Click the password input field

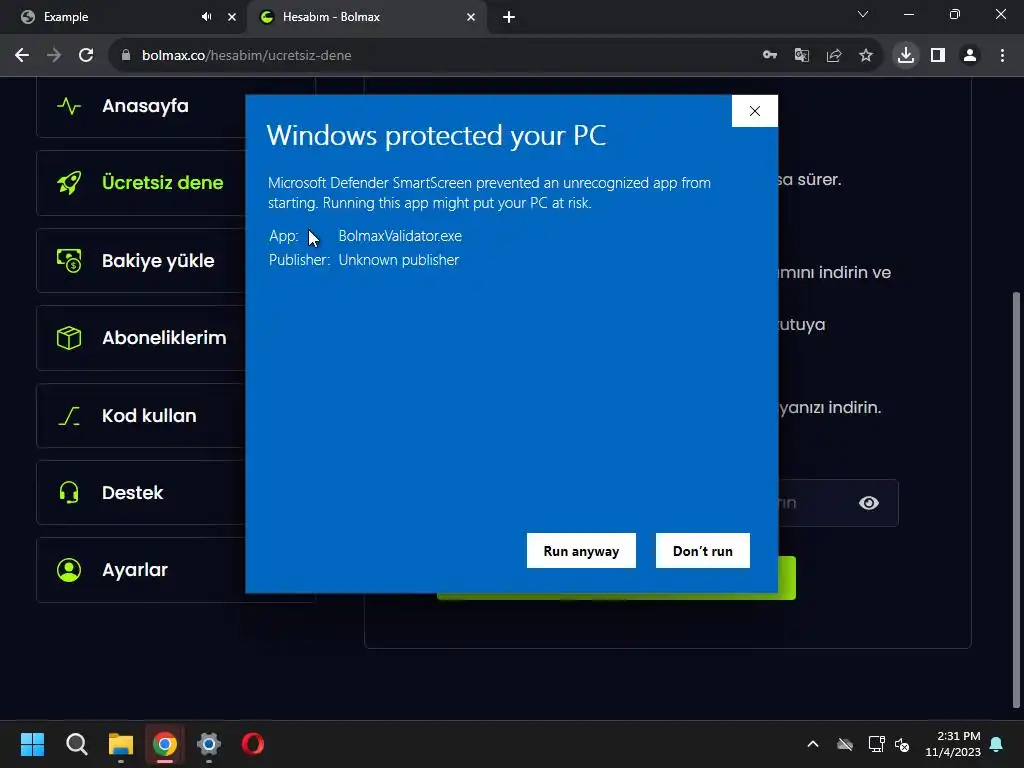pyautogui.click(x=838, y=503)
